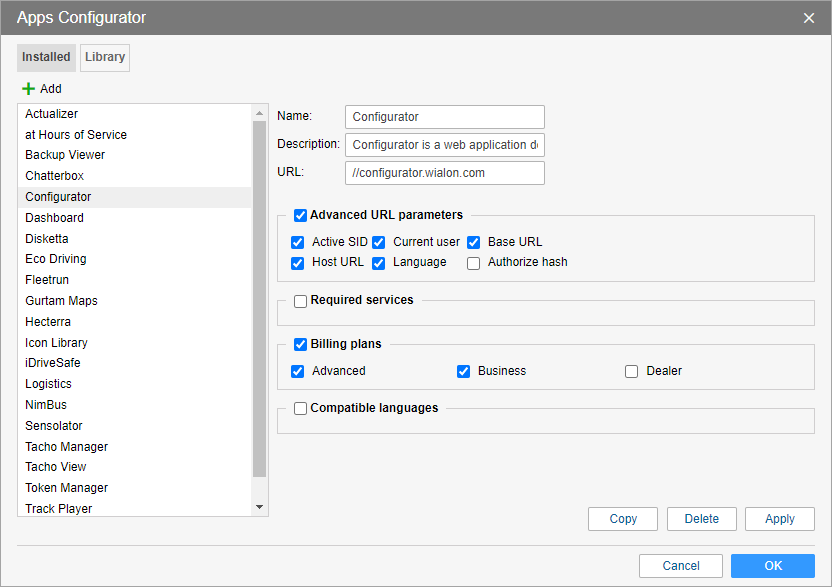Close the Apps Configurator dialog

[809, 18]
